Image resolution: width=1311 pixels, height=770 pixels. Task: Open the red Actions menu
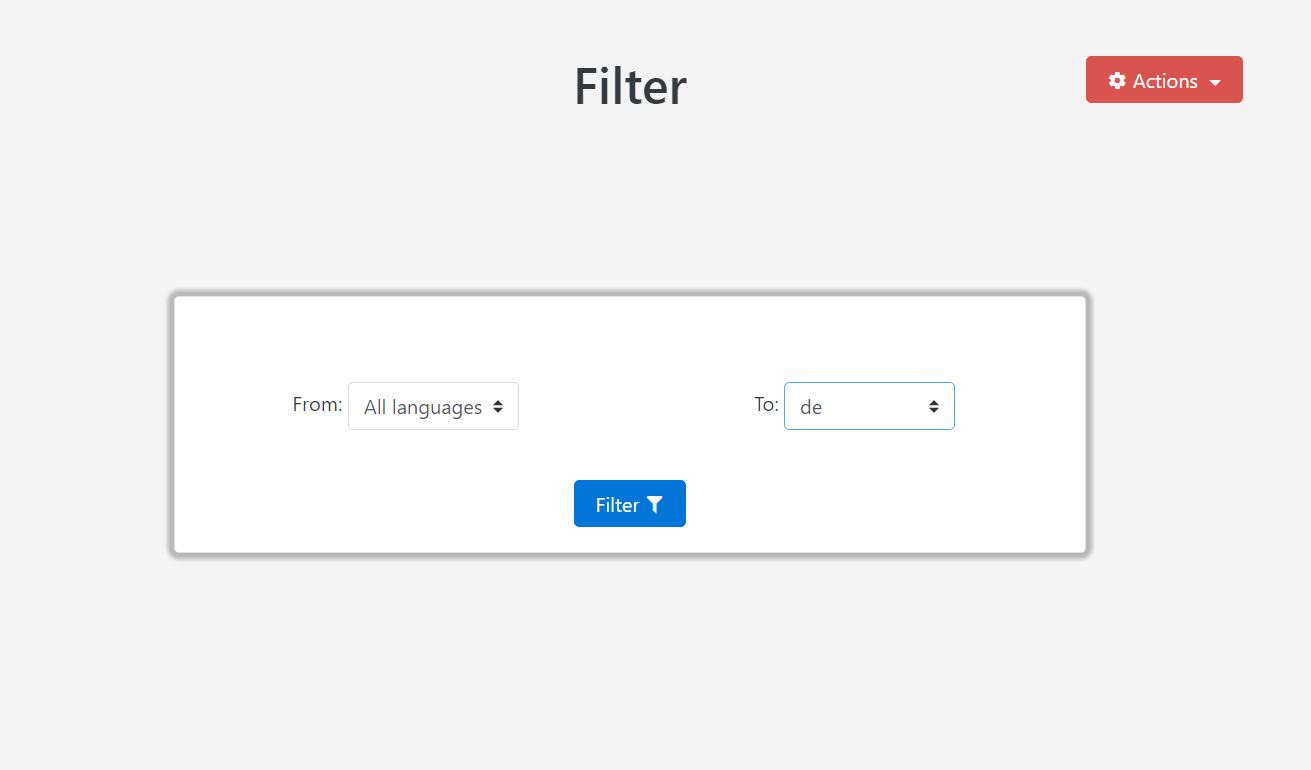[x=1164, y=80]
